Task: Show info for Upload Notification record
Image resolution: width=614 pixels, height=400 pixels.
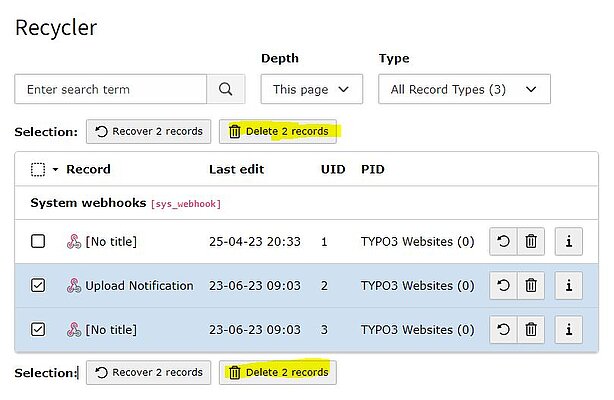Action: tap(568, 285)
